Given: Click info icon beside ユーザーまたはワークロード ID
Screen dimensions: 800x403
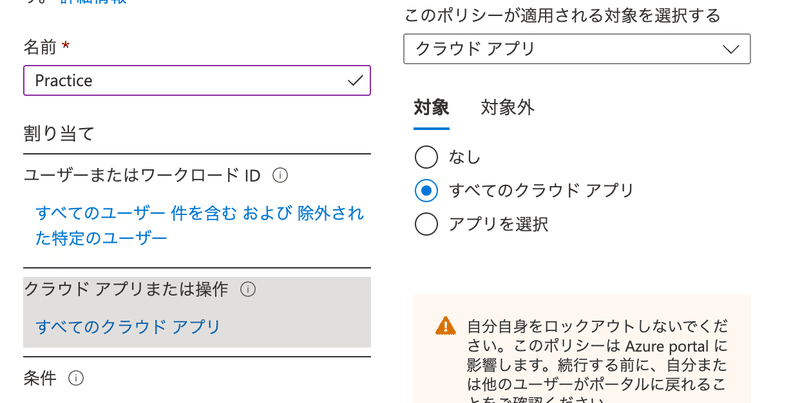Looking at the screenshot, I should click(281, 176).
